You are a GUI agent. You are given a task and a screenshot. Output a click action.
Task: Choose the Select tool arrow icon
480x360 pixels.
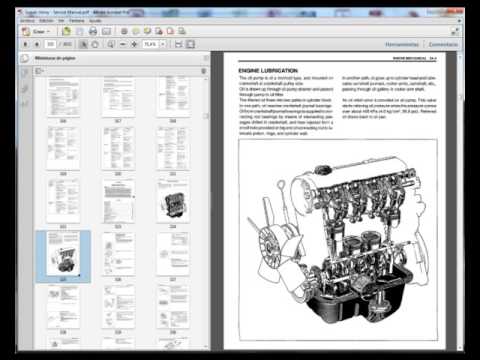click(x=83, y=44)
